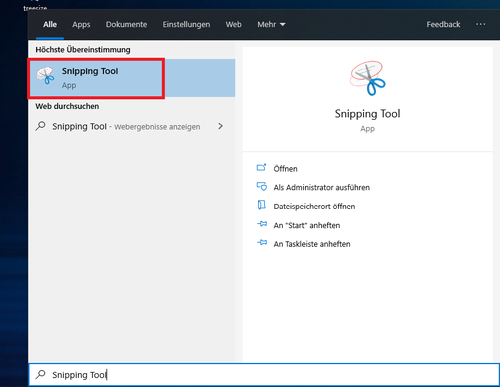Click the Öffnen open-window icon
The image size is (500, 387).
(x=261, y=168)
